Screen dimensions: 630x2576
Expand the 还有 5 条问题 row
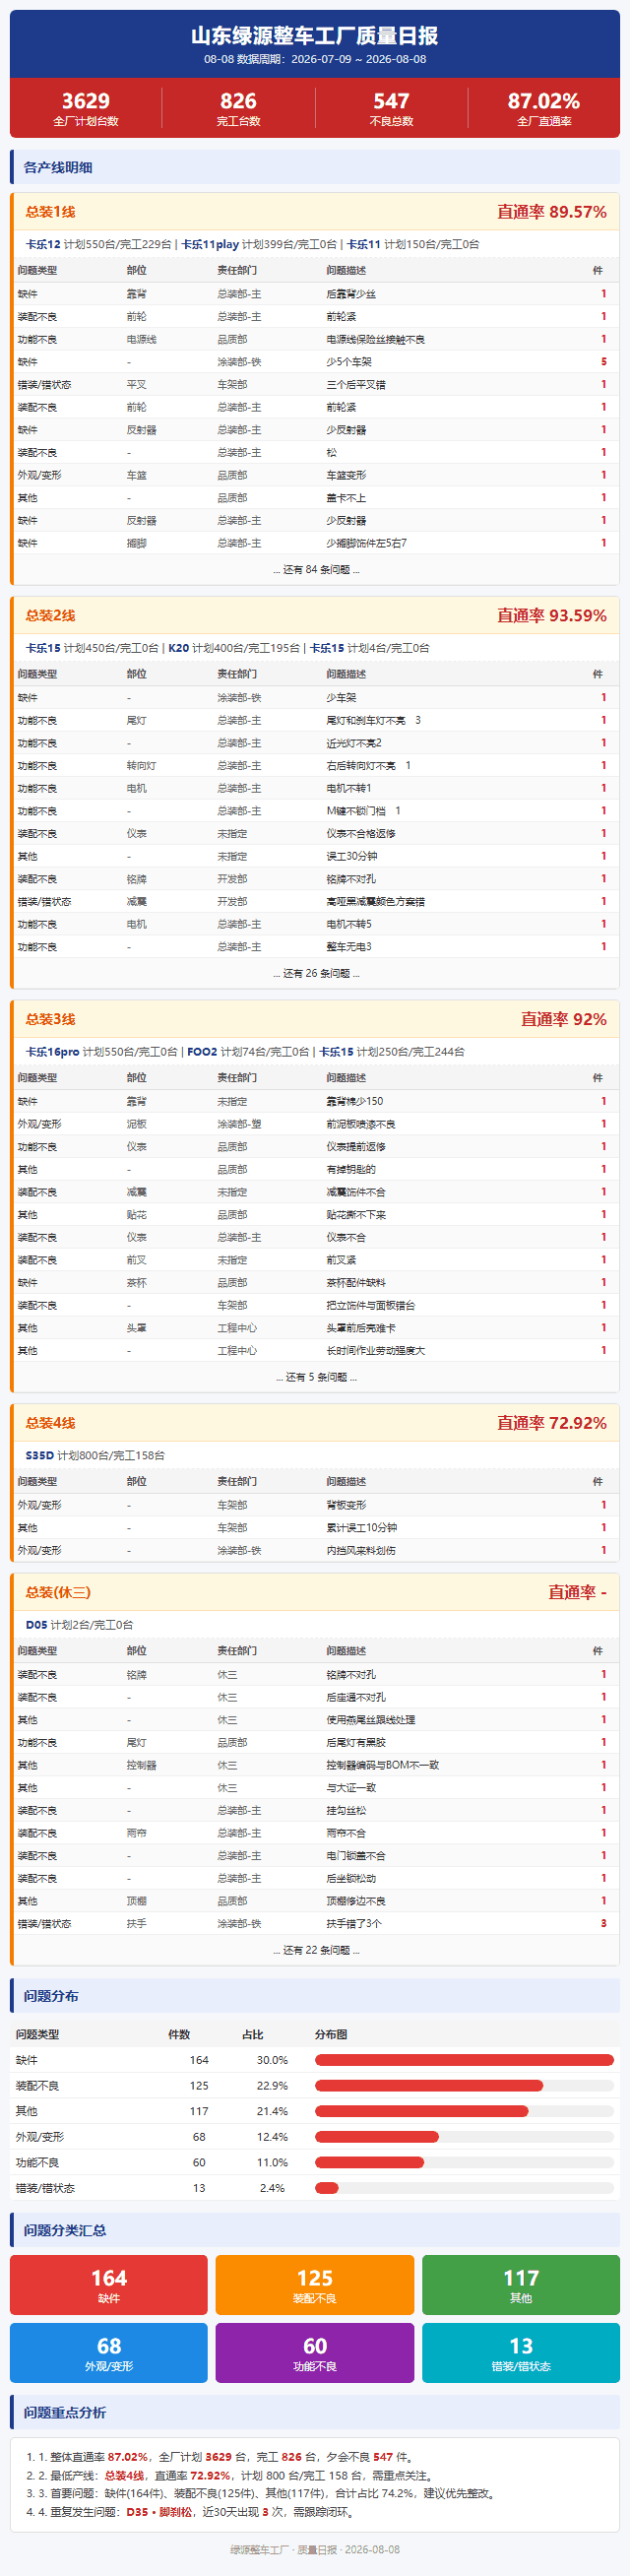tap(315, 1377)
